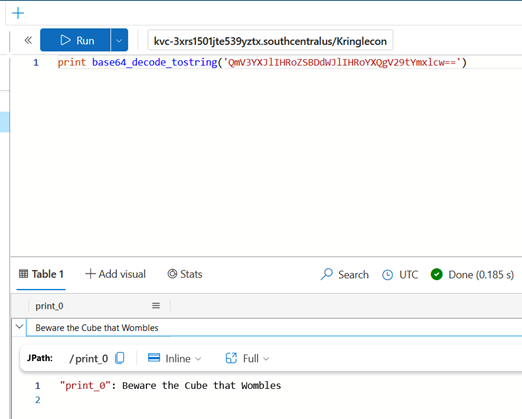Copy the JPath /print_0 with clipboard icon
Image resolution: width=522 pixels, height=419 pixels.
pos(120,358)
